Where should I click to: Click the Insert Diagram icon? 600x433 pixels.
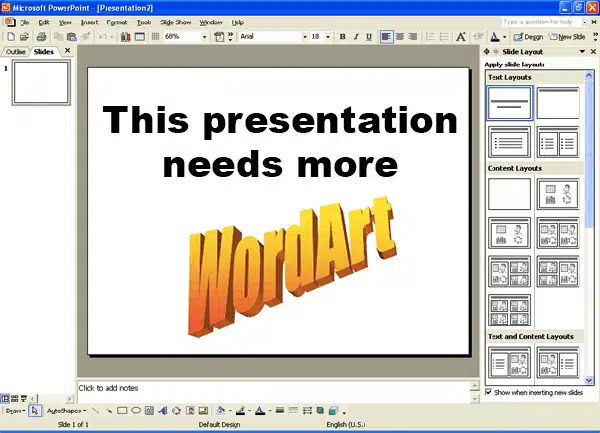point(176,411)
